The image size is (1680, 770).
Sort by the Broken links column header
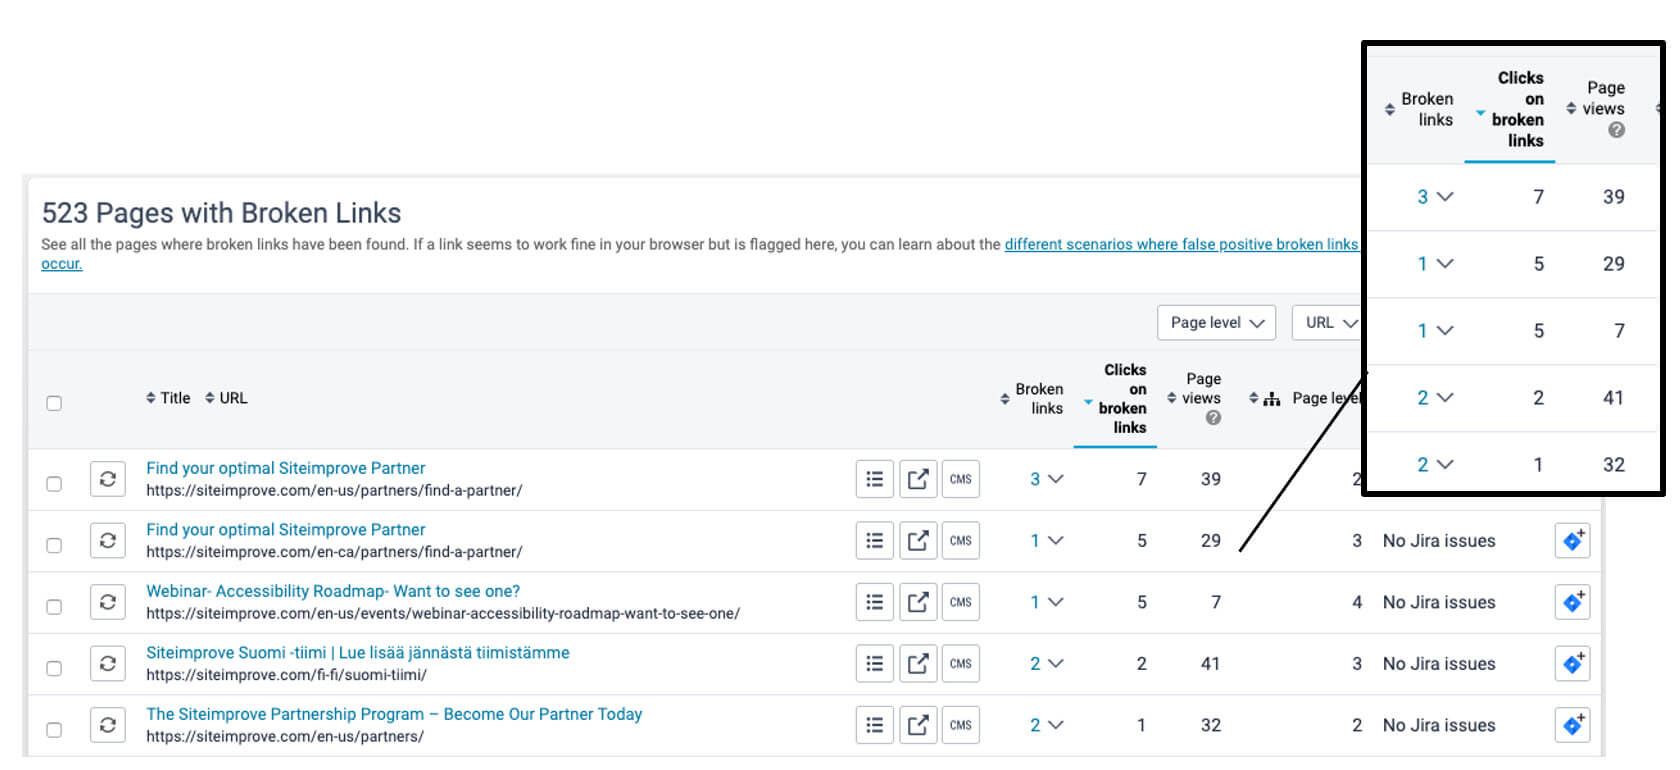click(x=1037, y=398)
